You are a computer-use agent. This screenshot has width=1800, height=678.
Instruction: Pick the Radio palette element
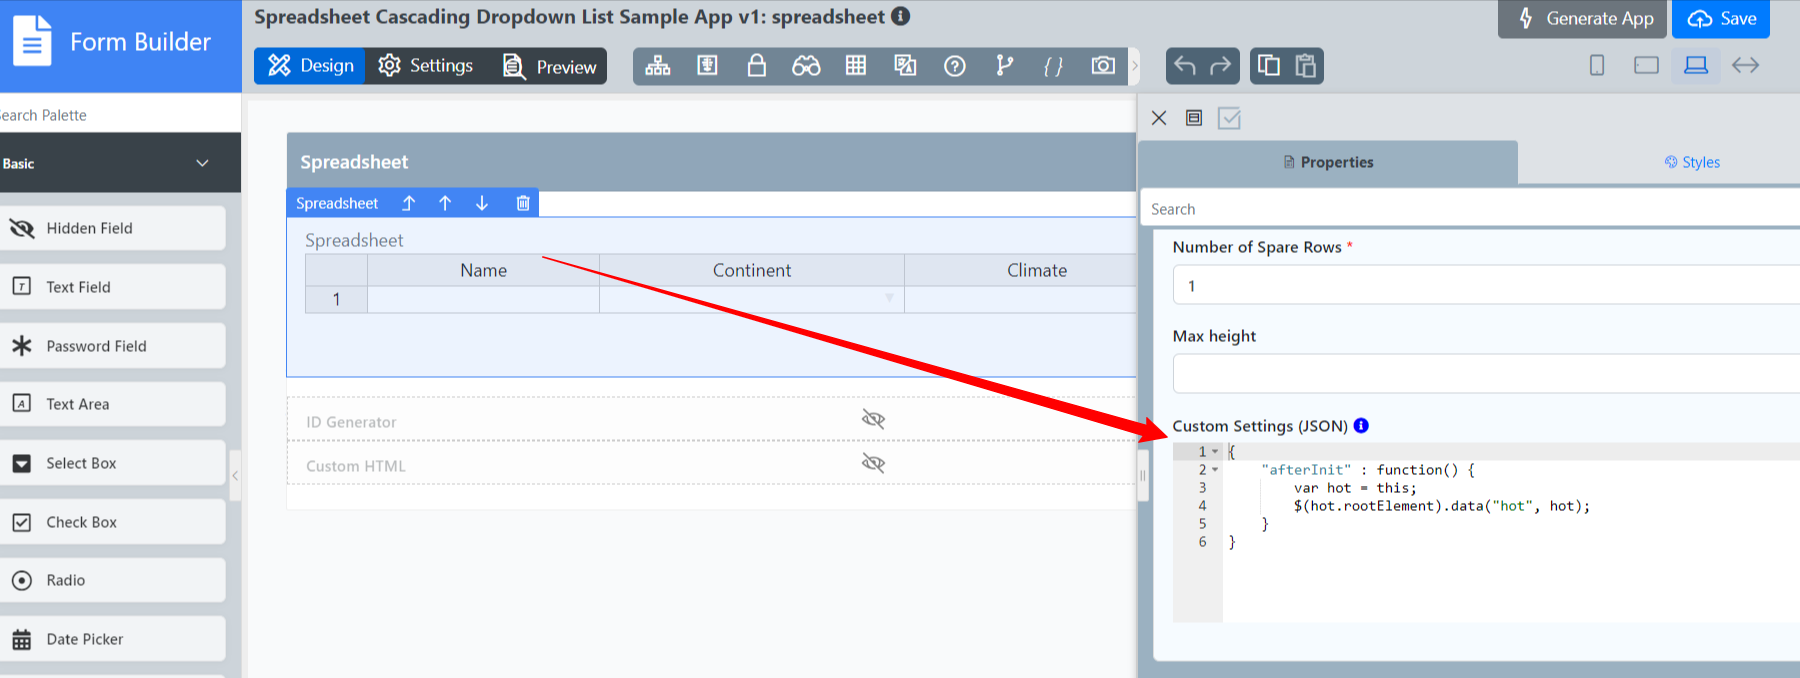(x=112, y=580)
